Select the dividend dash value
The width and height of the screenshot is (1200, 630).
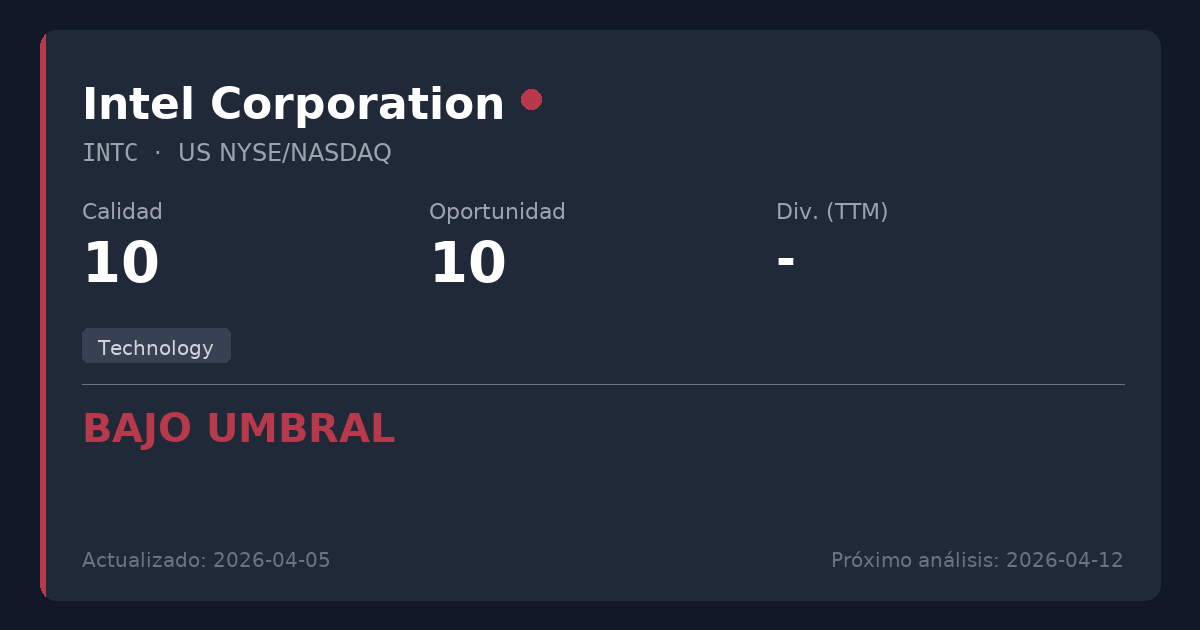(x=785, y=261)
